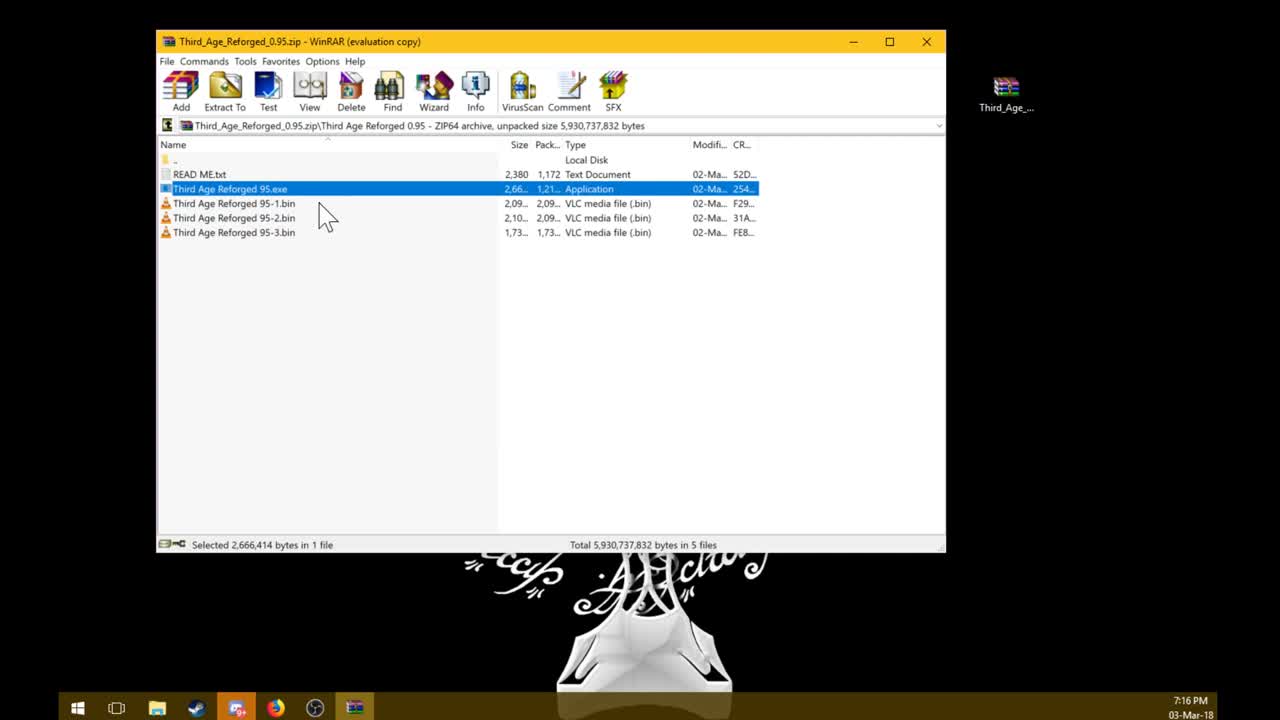The image size is (1280, 720).
Task: Click the Add toolbar icon
Action: (181, 90)
